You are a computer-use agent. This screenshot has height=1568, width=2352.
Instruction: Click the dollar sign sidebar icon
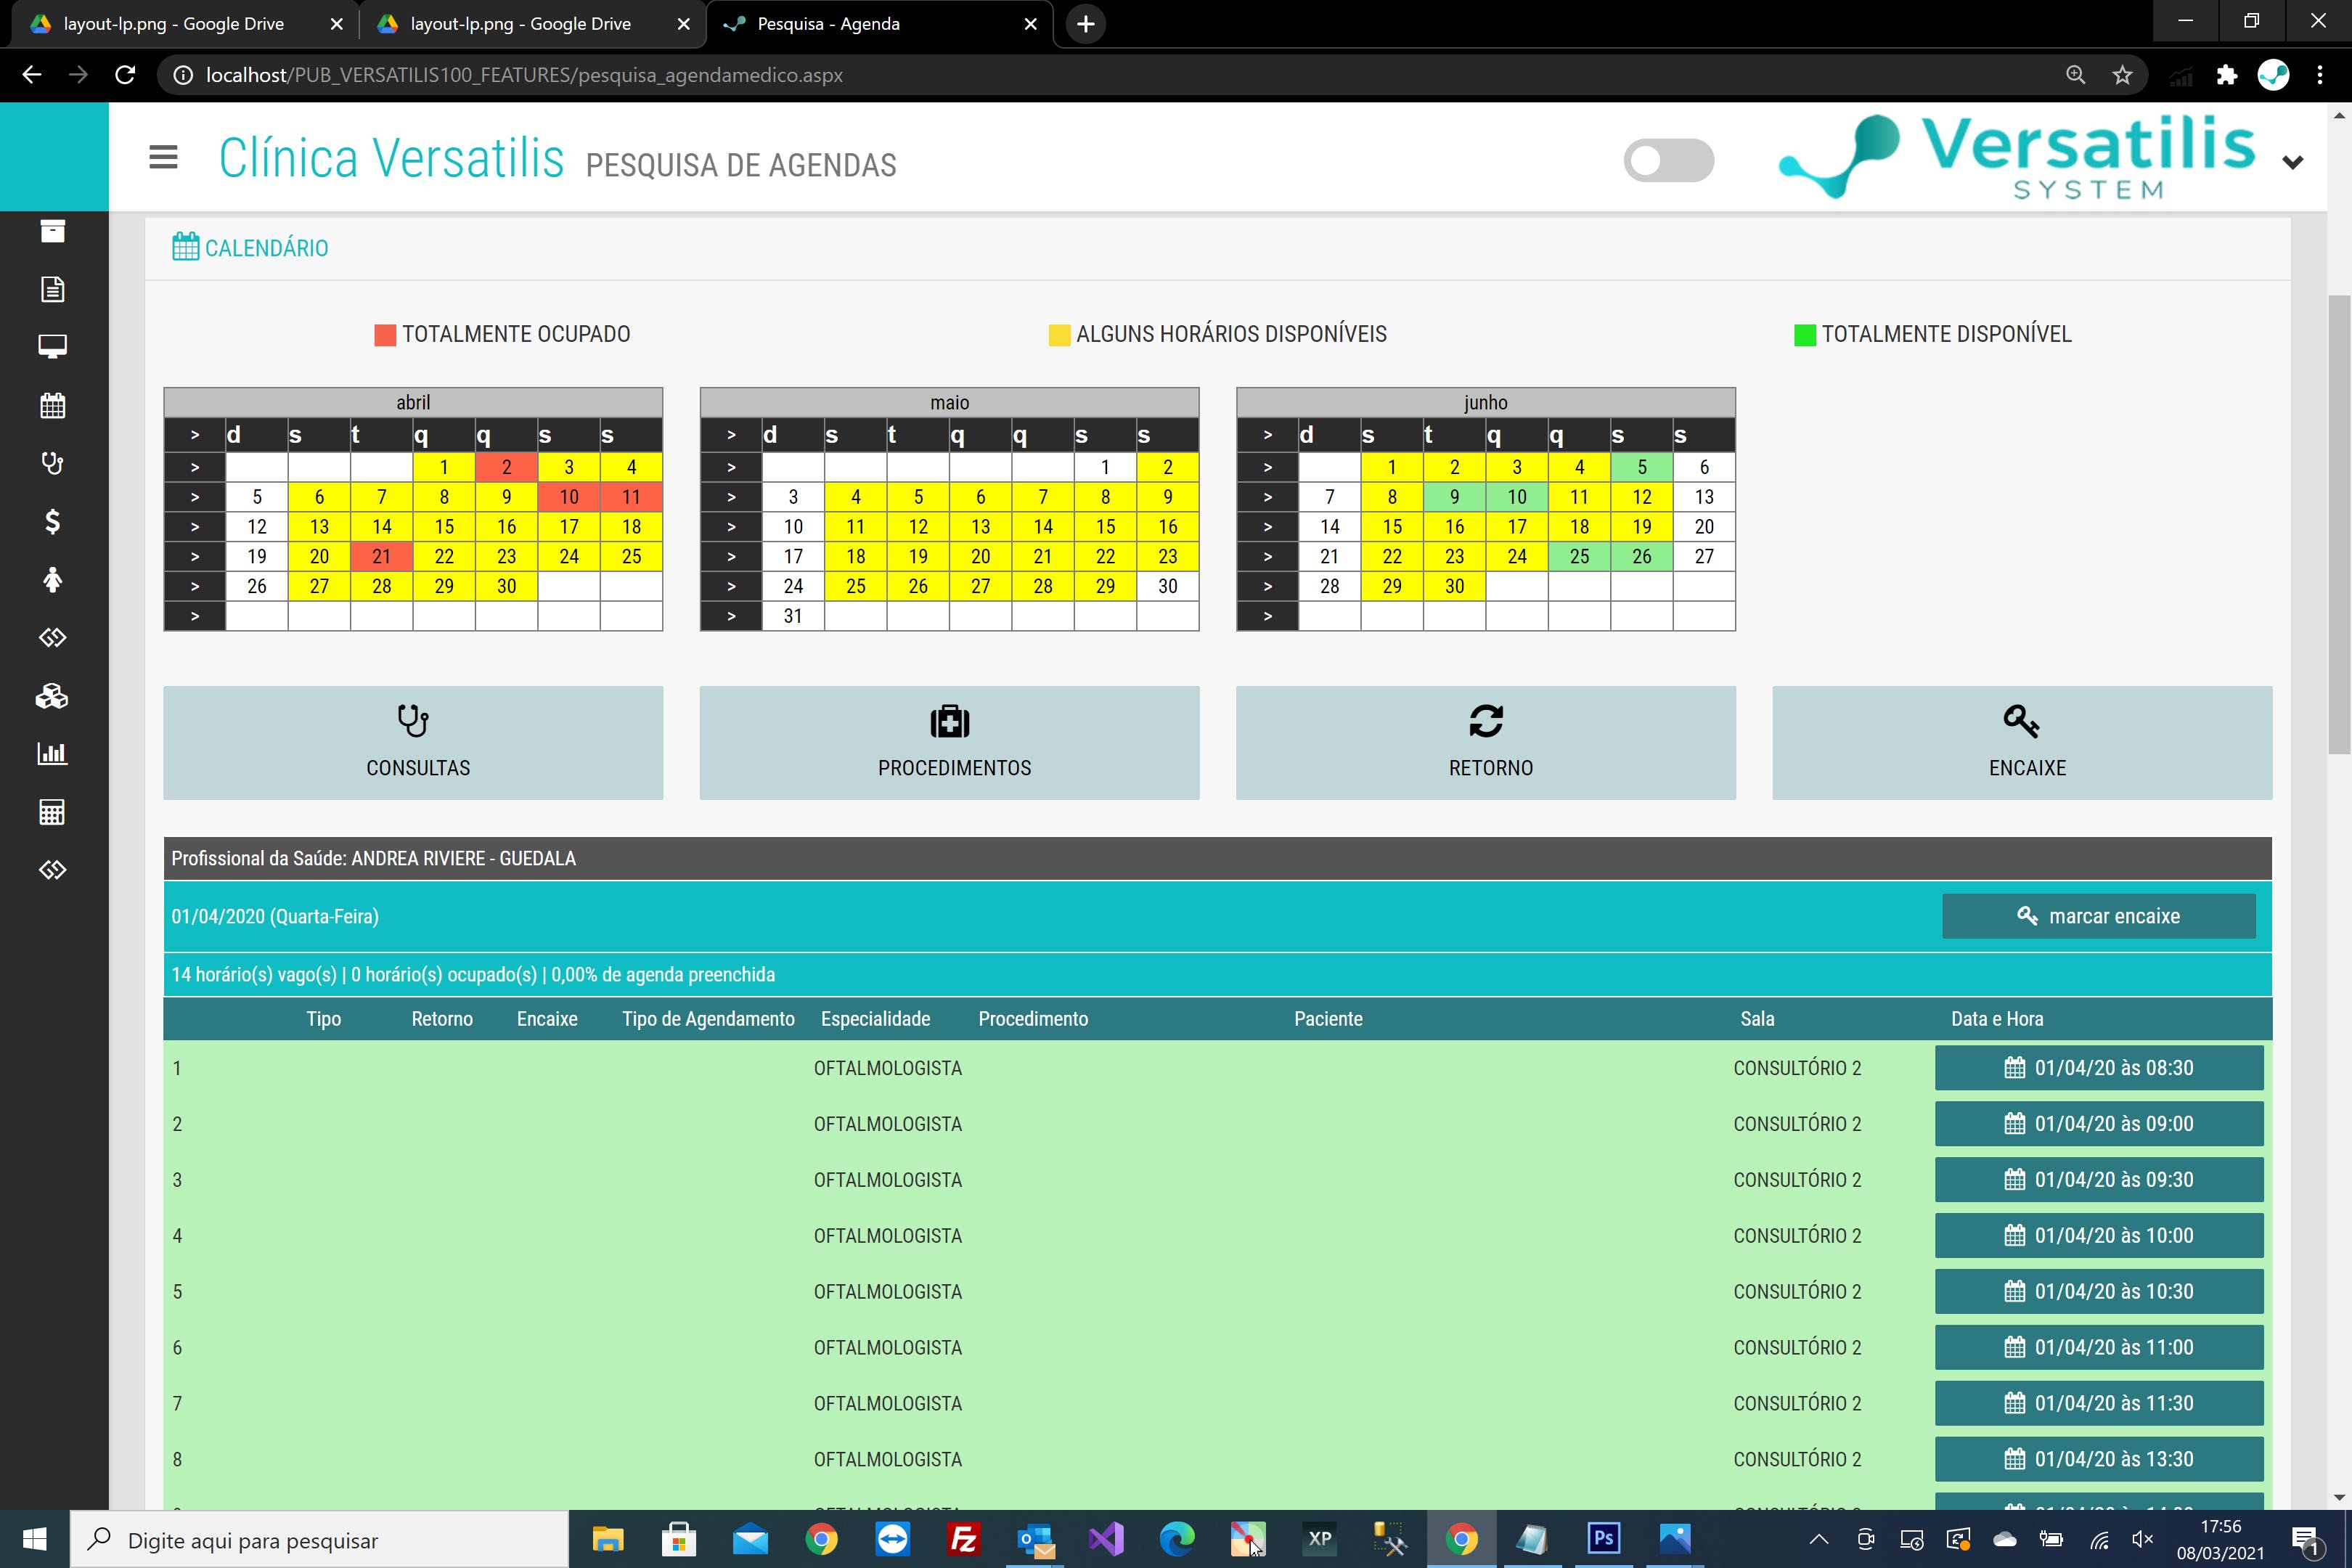[52, 521]
